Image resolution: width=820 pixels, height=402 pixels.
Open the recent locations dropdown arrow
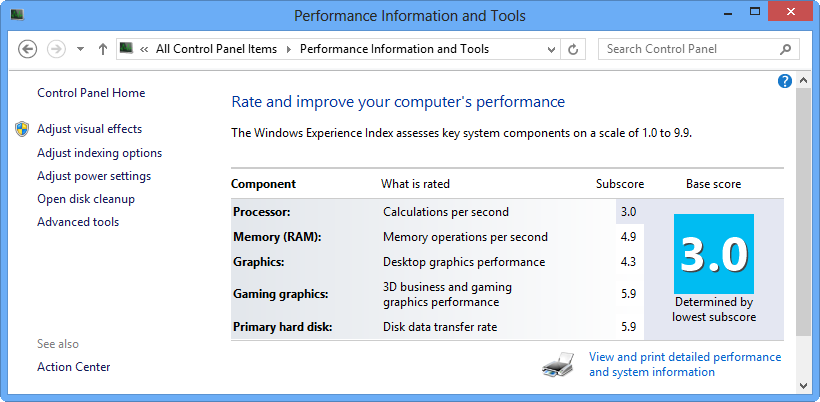81,49
